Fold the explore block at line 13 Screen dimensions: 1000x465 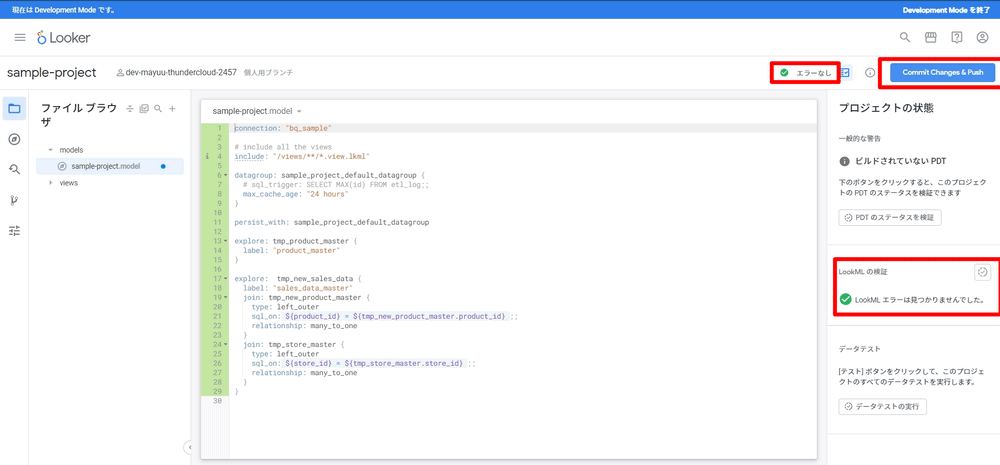(226, 241)
